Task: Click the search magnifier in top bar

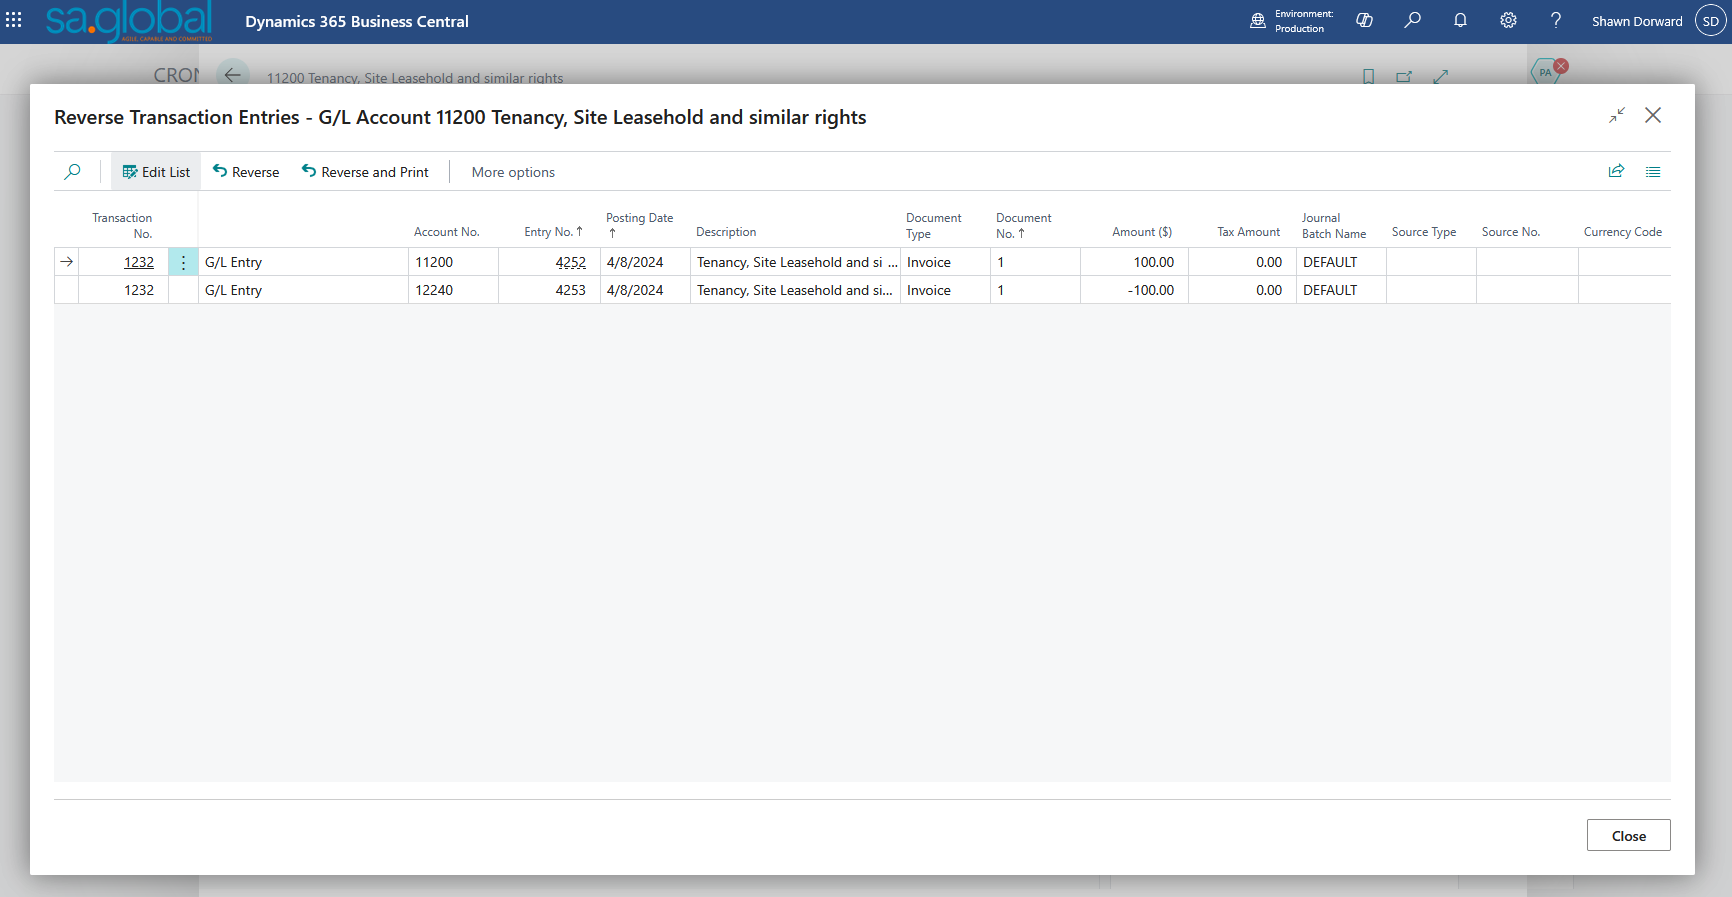Action: (x=1412, y=20)
